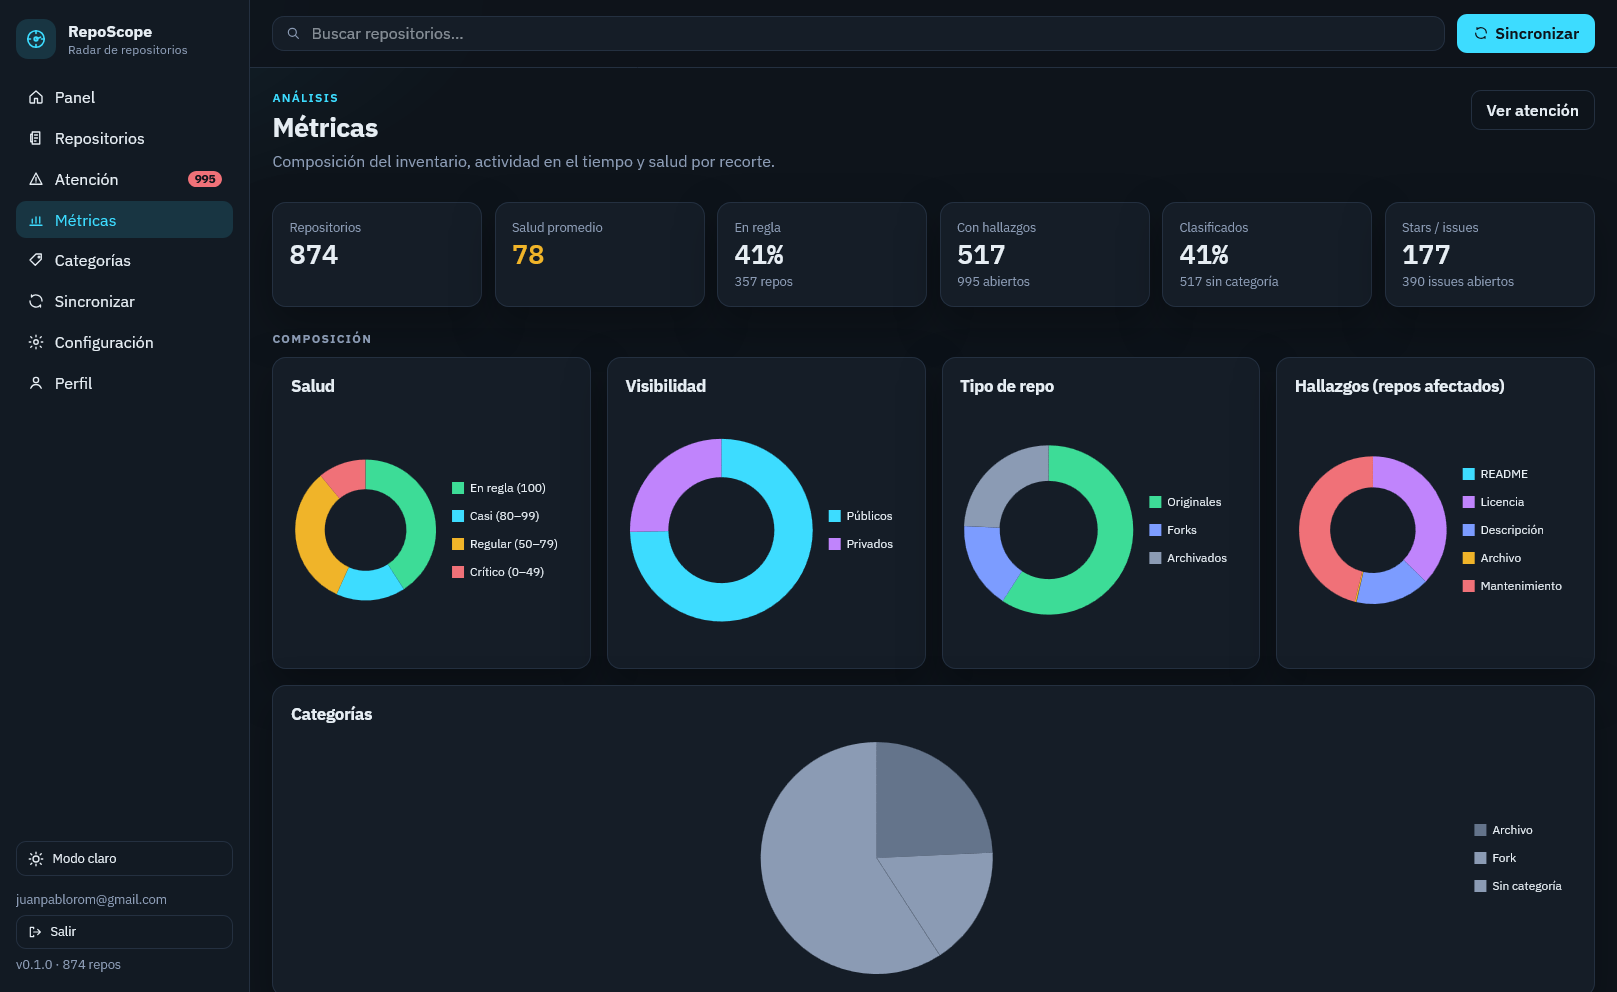Click the red 995 badge on Atención

pyautogui.click(x=205, y=180)
